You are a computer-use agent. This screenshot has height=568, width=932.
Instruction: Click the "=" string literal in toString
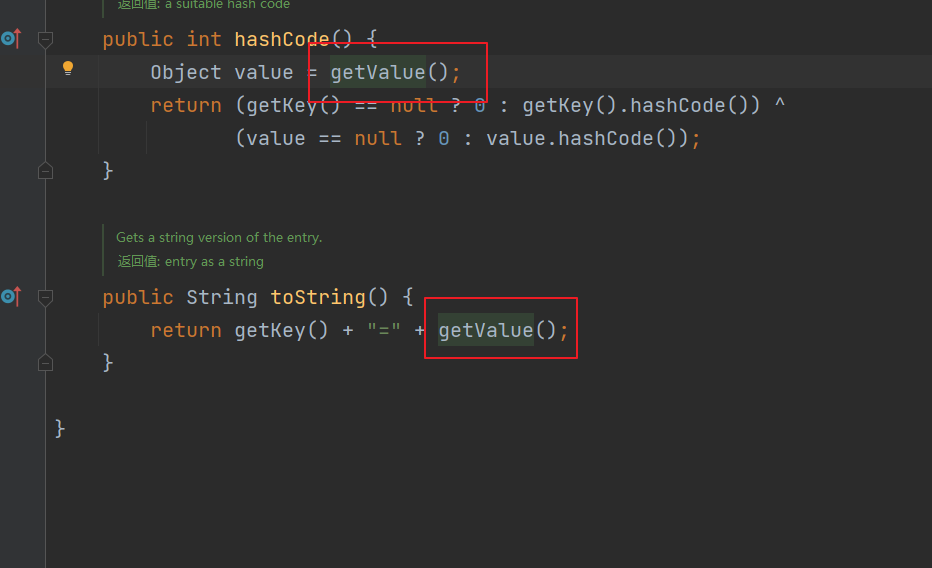click(384, 330)
